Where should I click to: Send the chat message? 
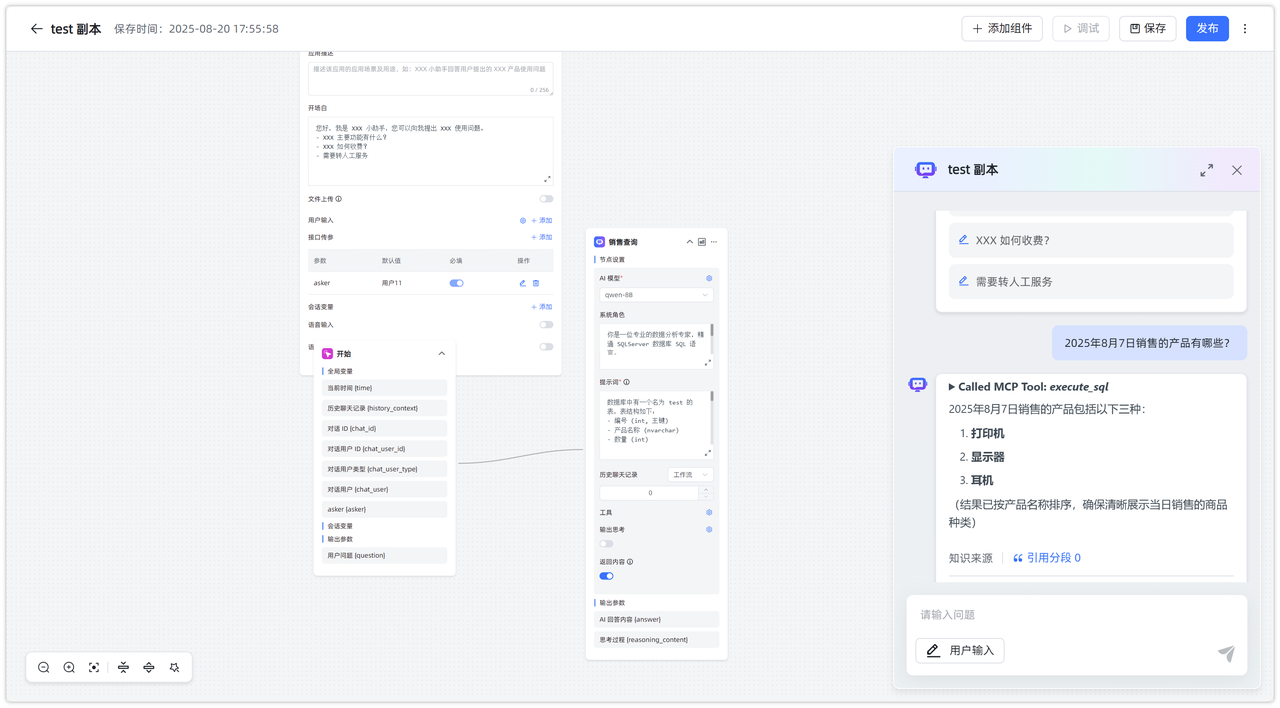pyautogui.click(x=1225, y=653)
